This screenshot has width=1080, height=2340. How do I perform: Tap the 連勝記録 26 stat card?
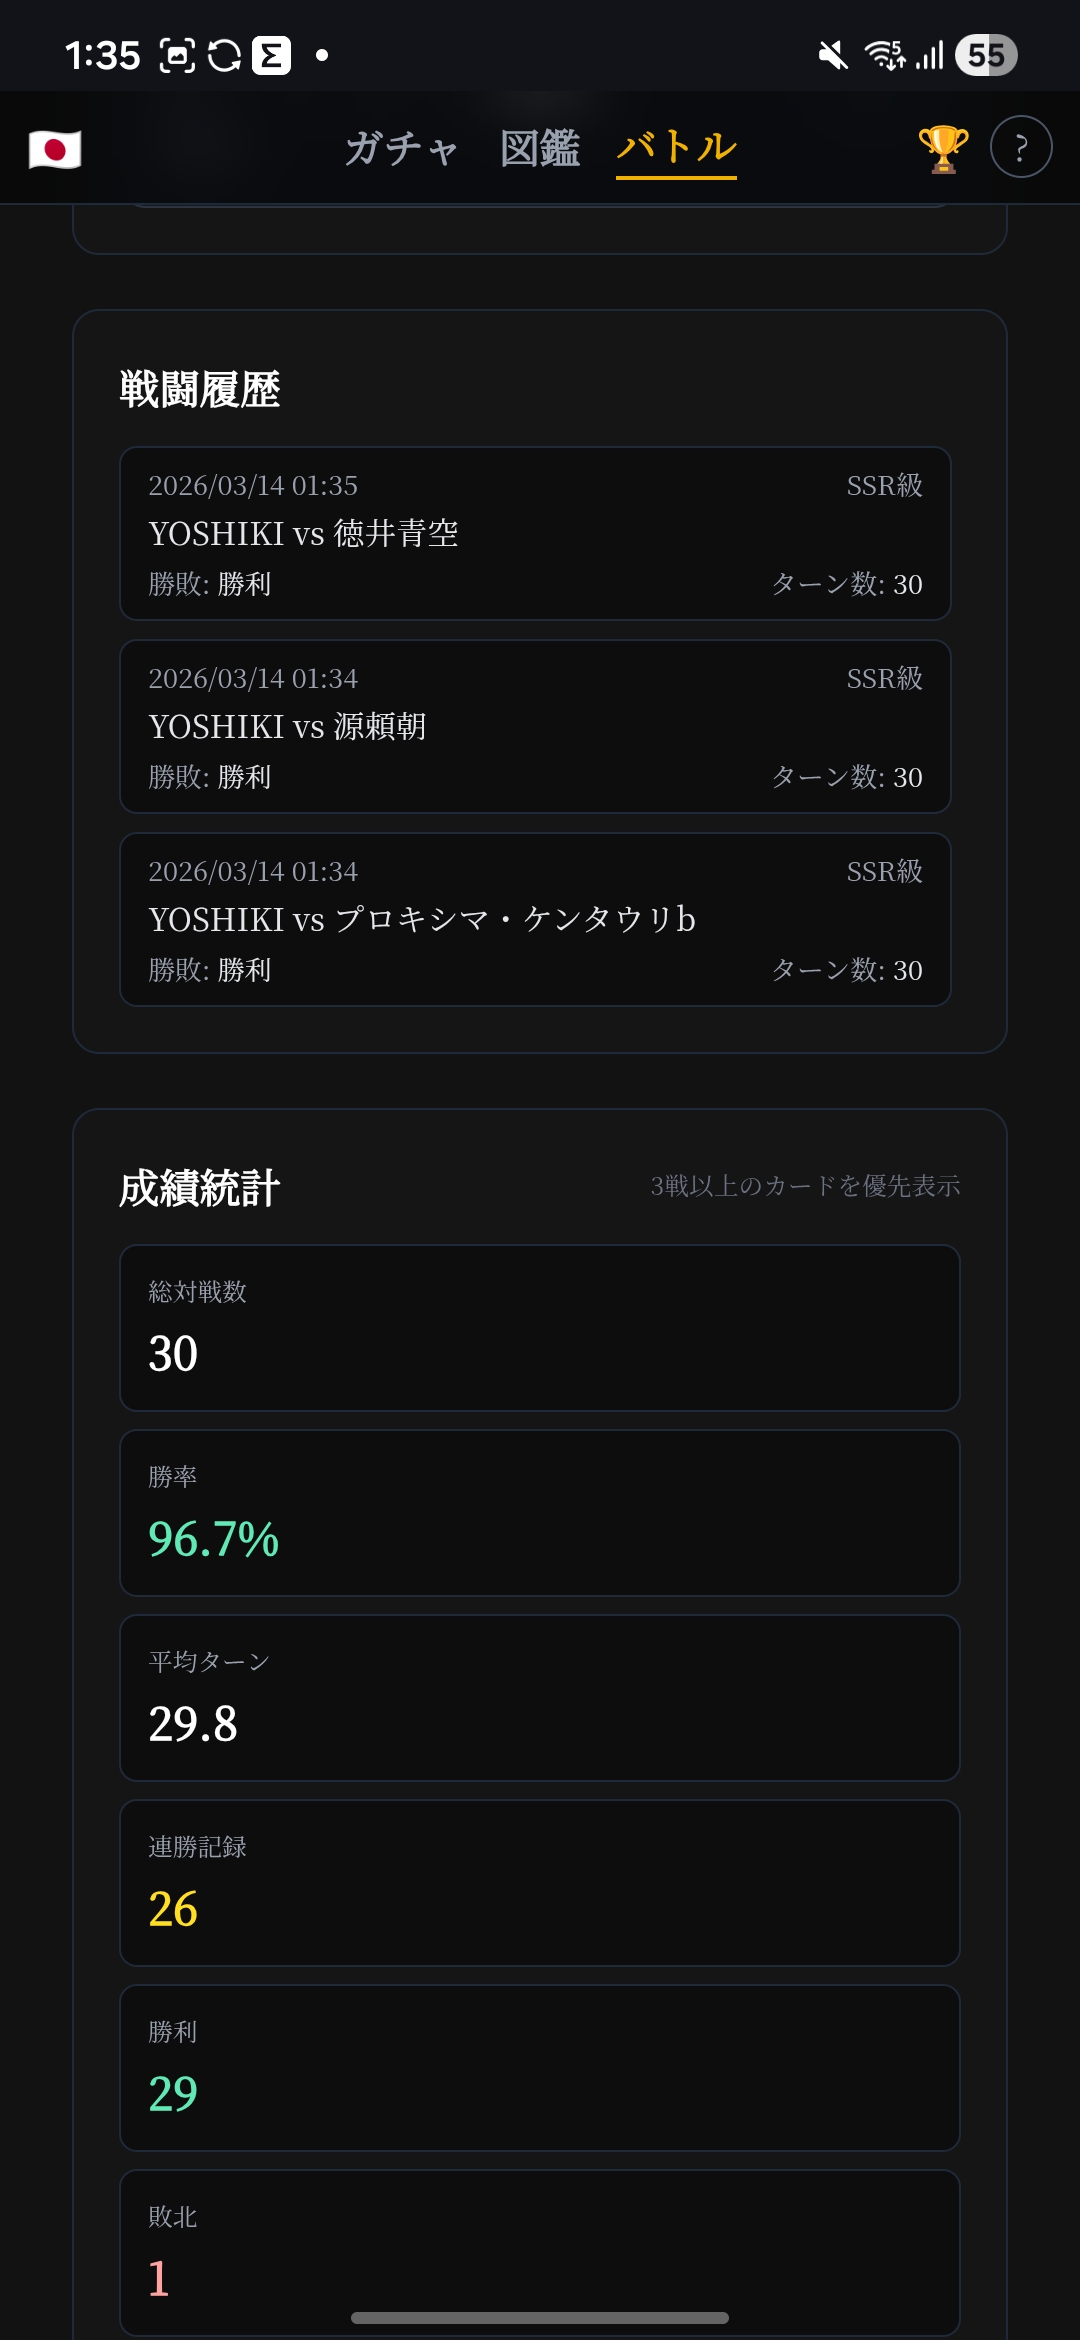[540, 1883]
